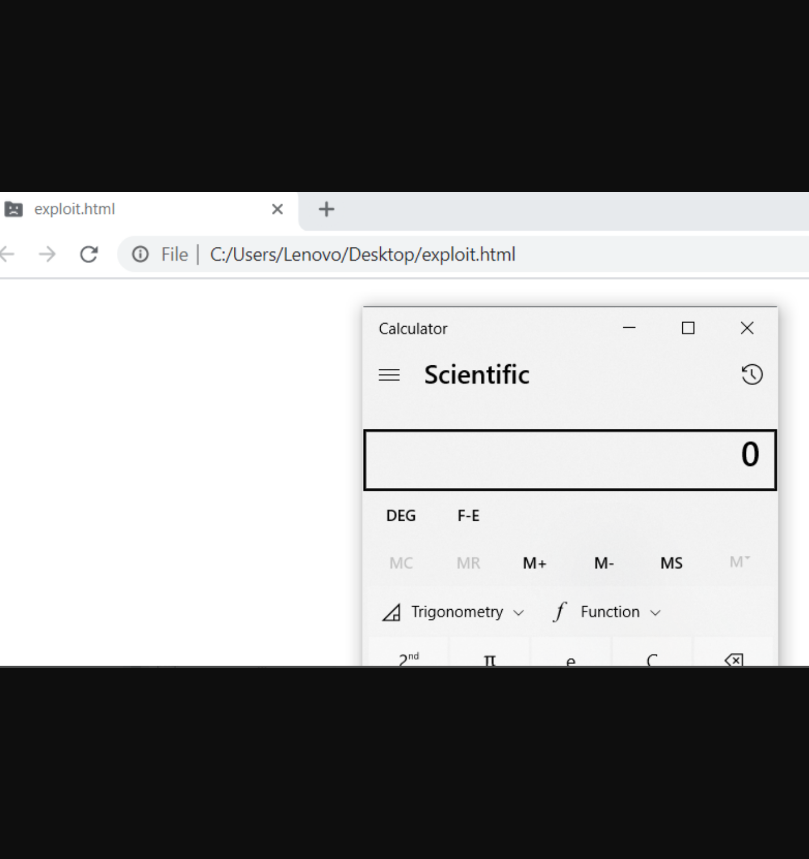Expand the Trigonometry dropdown
The image size is (809, 859).
click(x=453, y=612)
